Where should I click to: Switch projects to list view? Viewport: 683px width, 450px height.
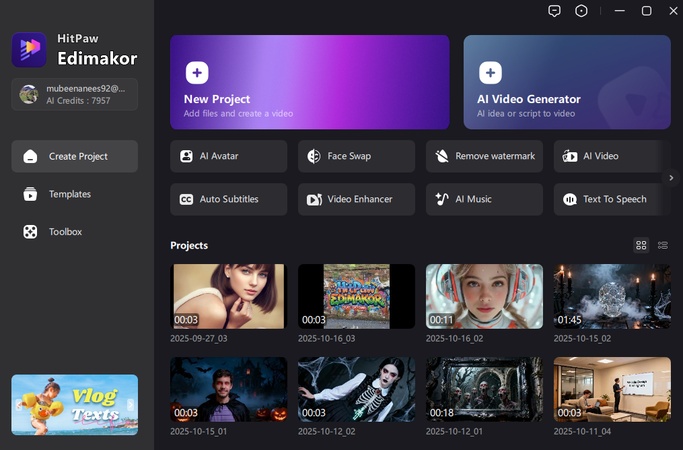[663, 245]
